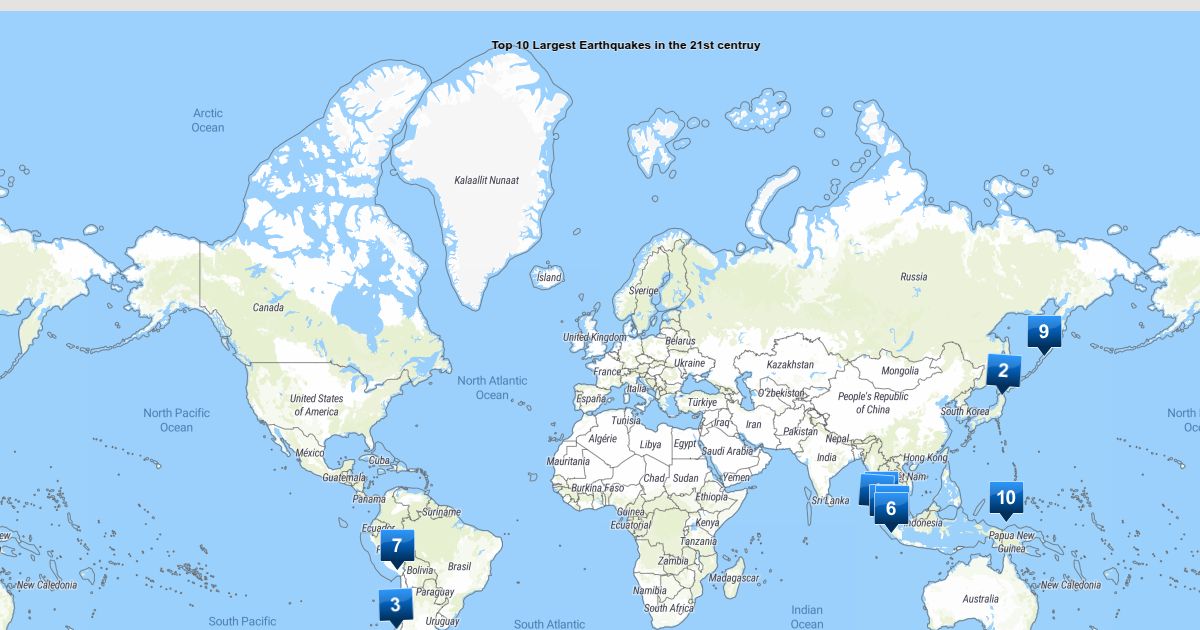Click the Australia label on the map
This screenshot has height=630, width=1200.
click(x=980, y=599)
